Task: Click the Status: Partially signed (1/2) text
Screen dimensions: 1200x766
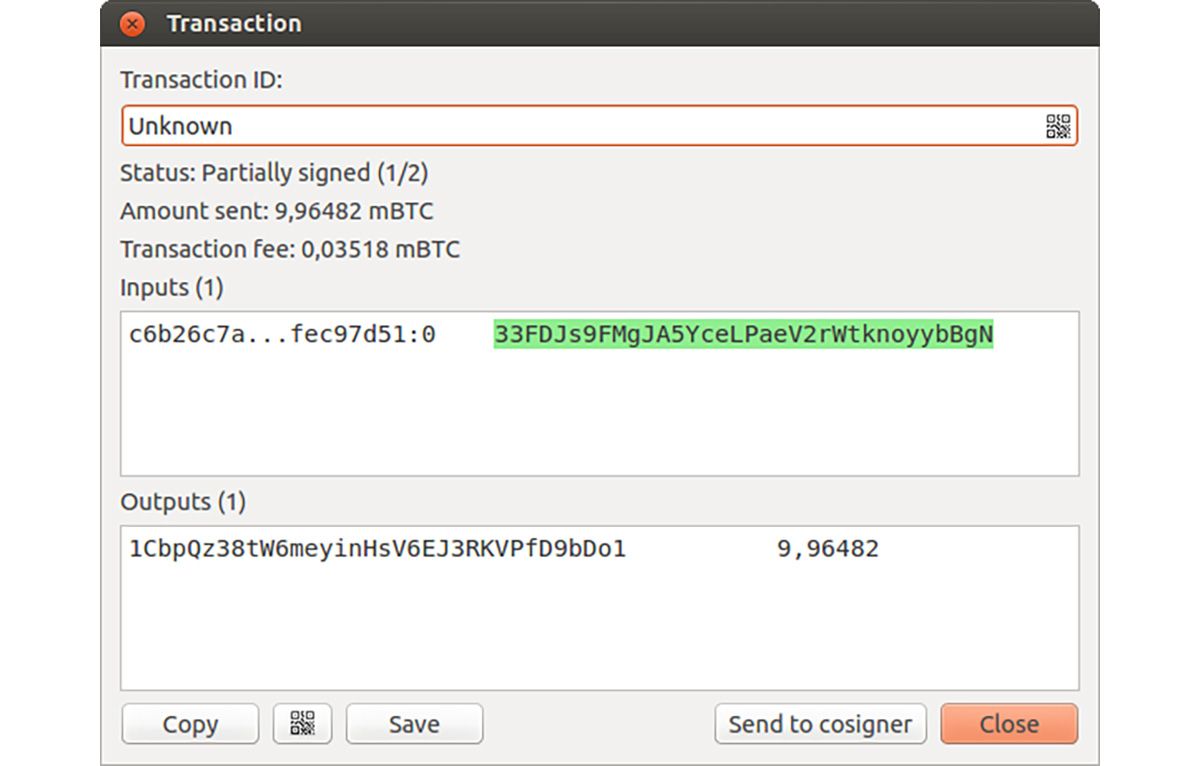Action: [x=274, y=173]
